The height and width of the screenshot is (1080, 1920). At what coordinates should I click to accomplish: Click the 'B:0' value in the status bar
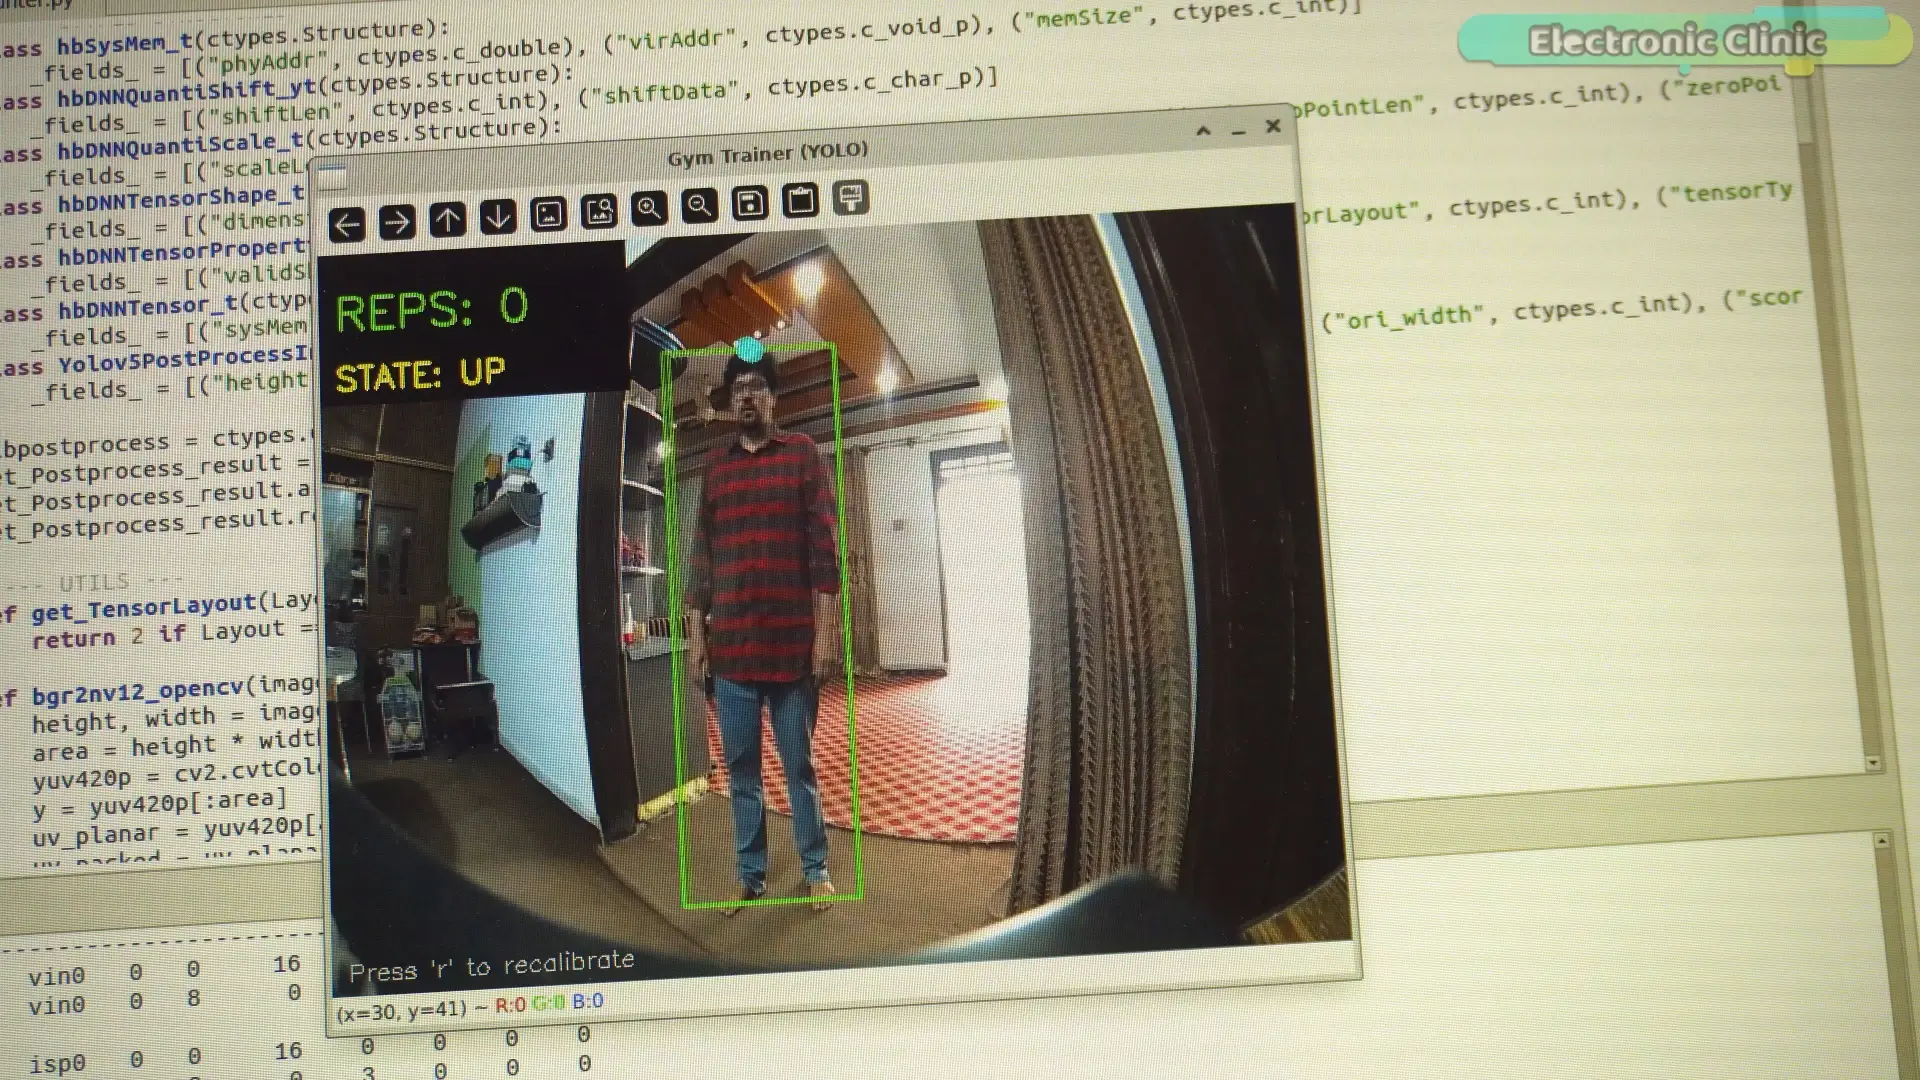(588, 1001)
